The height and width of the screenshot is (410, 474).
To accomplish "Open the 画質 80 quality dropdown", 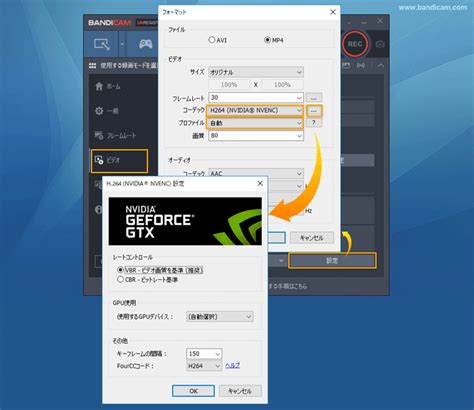I will coord(256,136).
